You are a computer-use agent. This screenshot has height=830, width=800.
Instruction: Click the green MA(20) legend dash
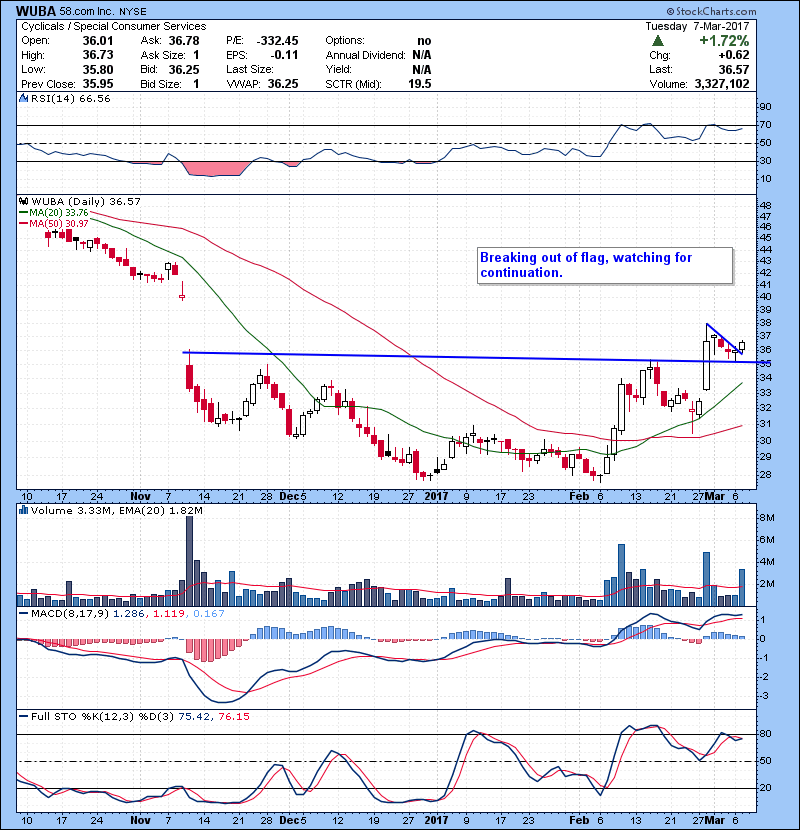pos(24,213)
